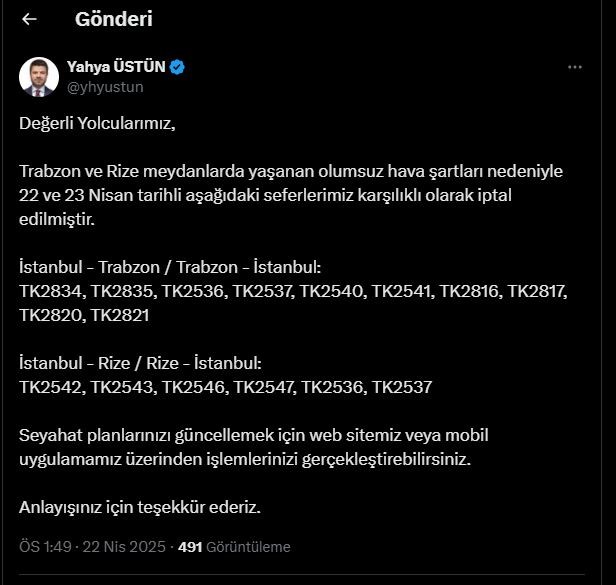The image size is (616, 585).
Task: Open Yahya ÜSTÜN's profile picture
Action: pos(39,77)
